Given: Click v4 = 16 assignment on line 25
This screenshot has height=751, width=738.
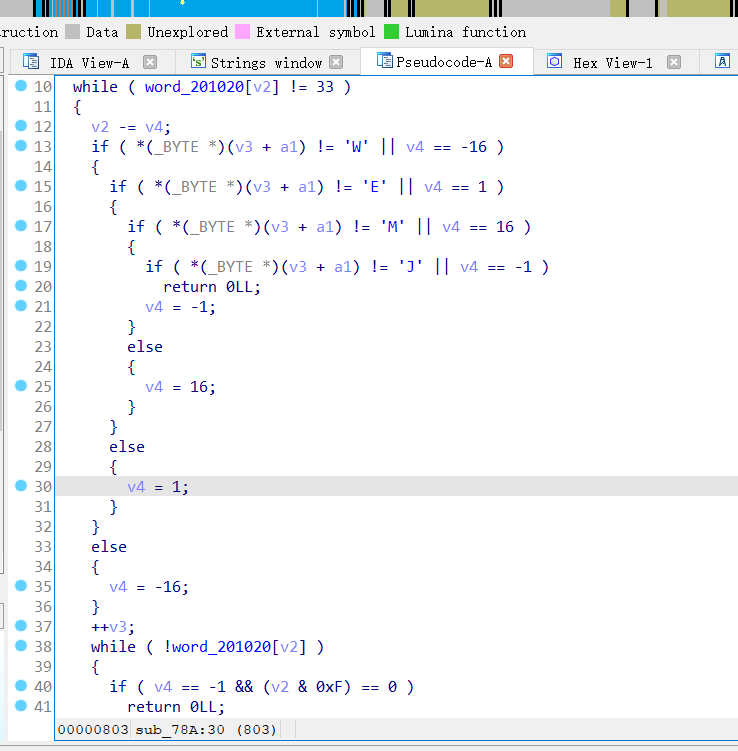Looking at the screenshot, I should coord(181,387).
